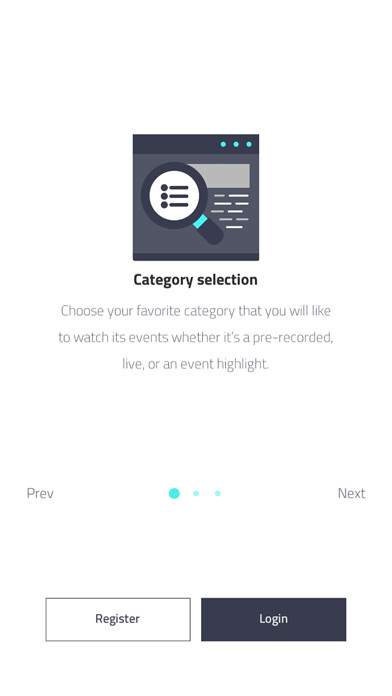Jump to the second page indicator dot
Screen dimensions: 392x696
[196, 493]
